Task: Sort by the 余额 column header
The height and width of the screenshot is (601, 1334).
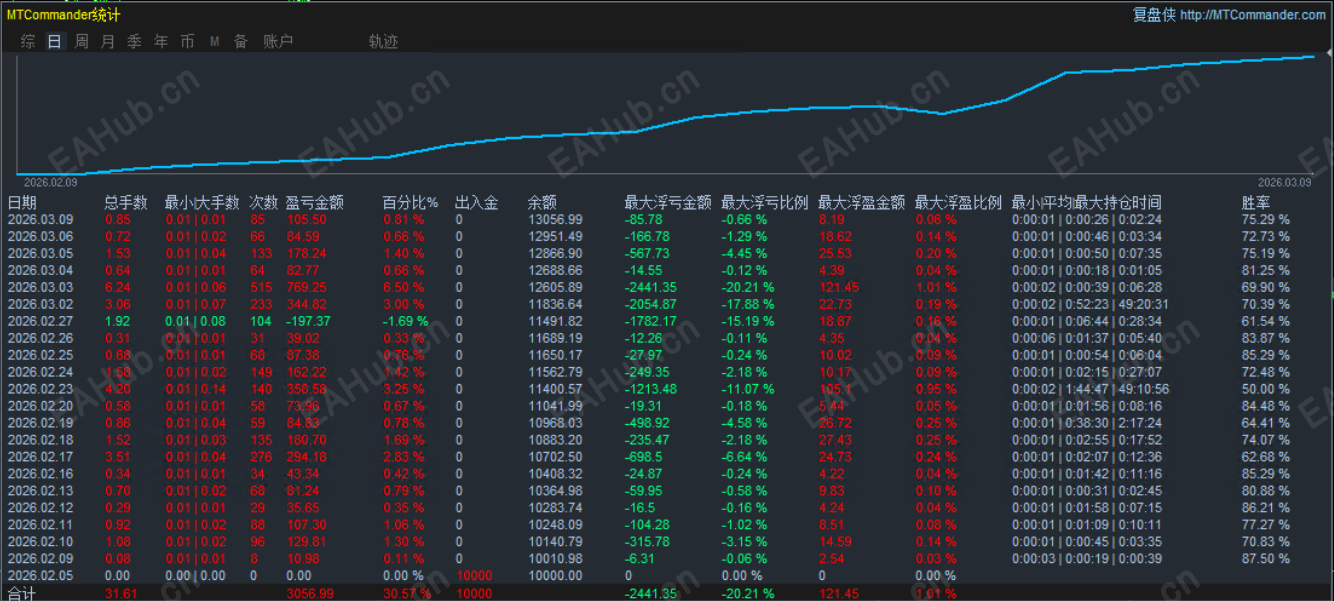Action: click(542, 202)
